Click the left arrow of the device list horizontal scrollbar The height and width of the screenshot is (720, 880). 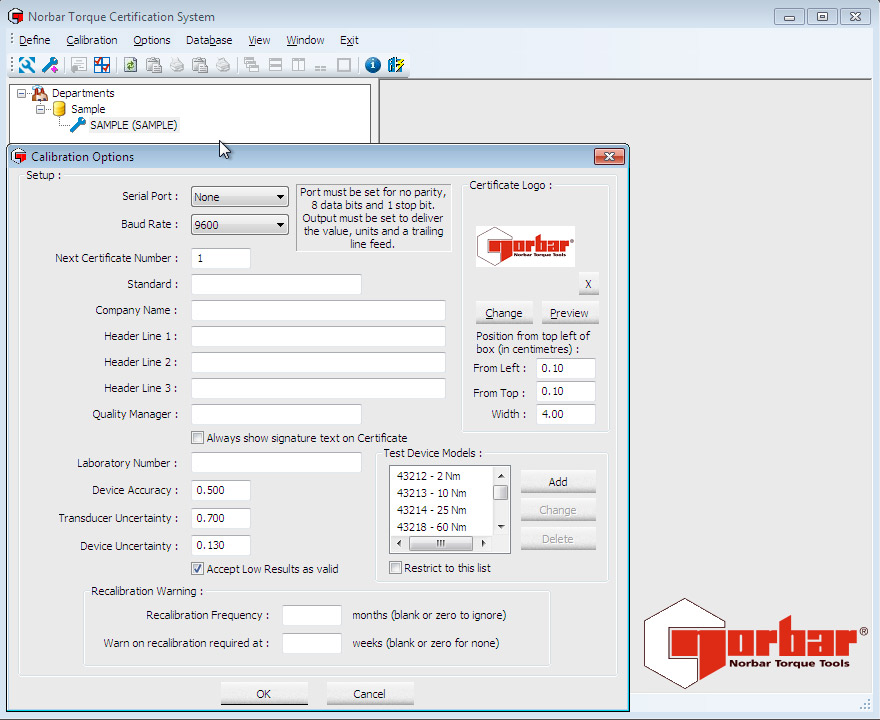click(x=399, y=543)
